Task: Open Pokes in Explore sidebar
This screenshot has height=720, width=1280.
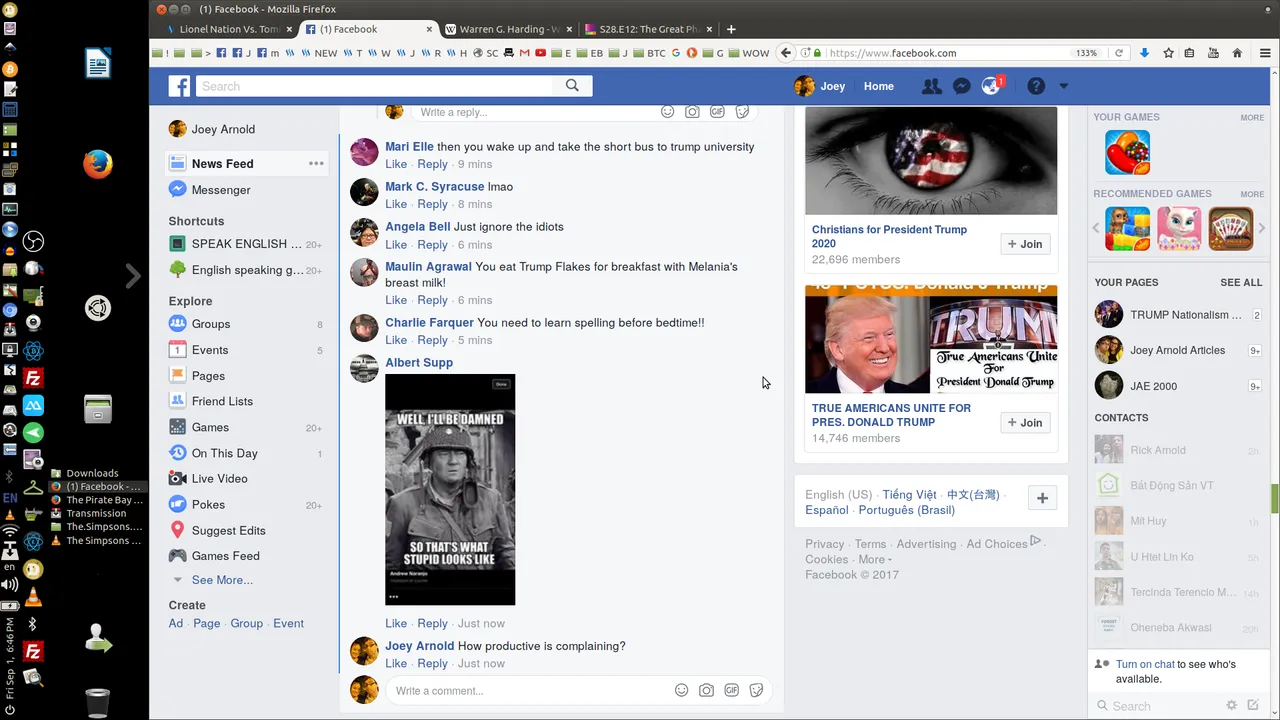Action: click(208, 505)
